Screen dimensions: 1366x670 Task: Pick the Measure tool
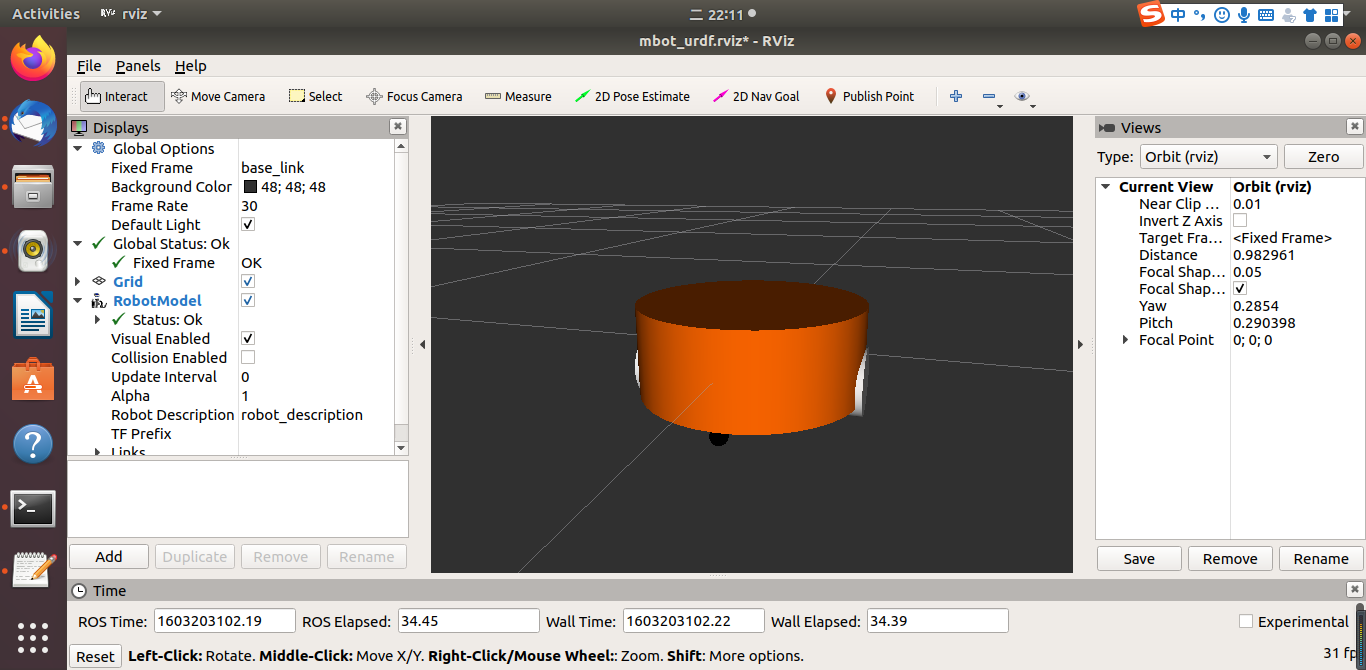[518, 96]
